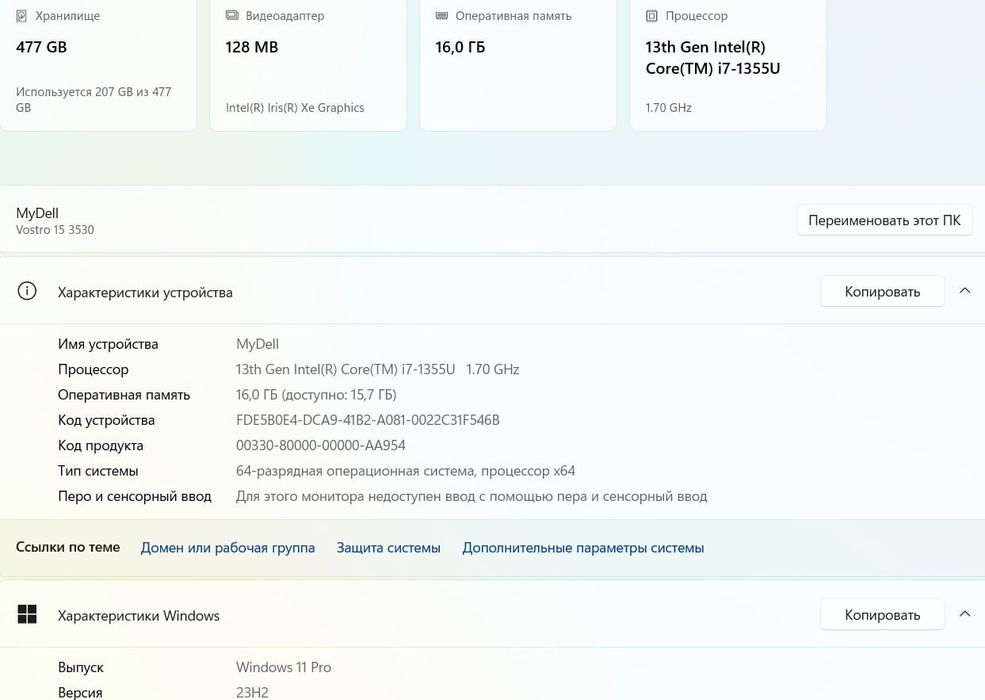Image resolution: width=985 pixels, height=700 pixels.
Task: Click the Выпуск label
Action: tap(80, 667)
